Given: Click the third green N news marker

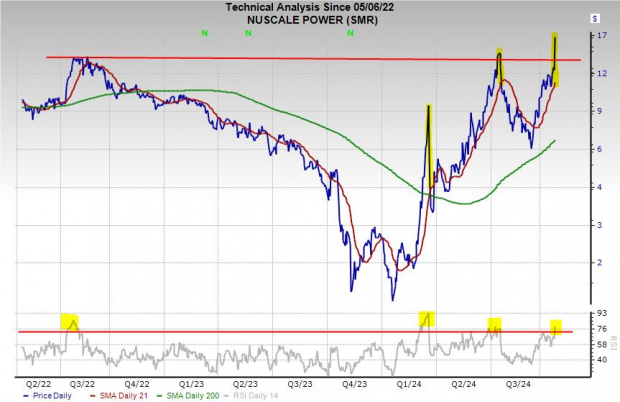Looking at the screenshot, I should coord(350,33).
